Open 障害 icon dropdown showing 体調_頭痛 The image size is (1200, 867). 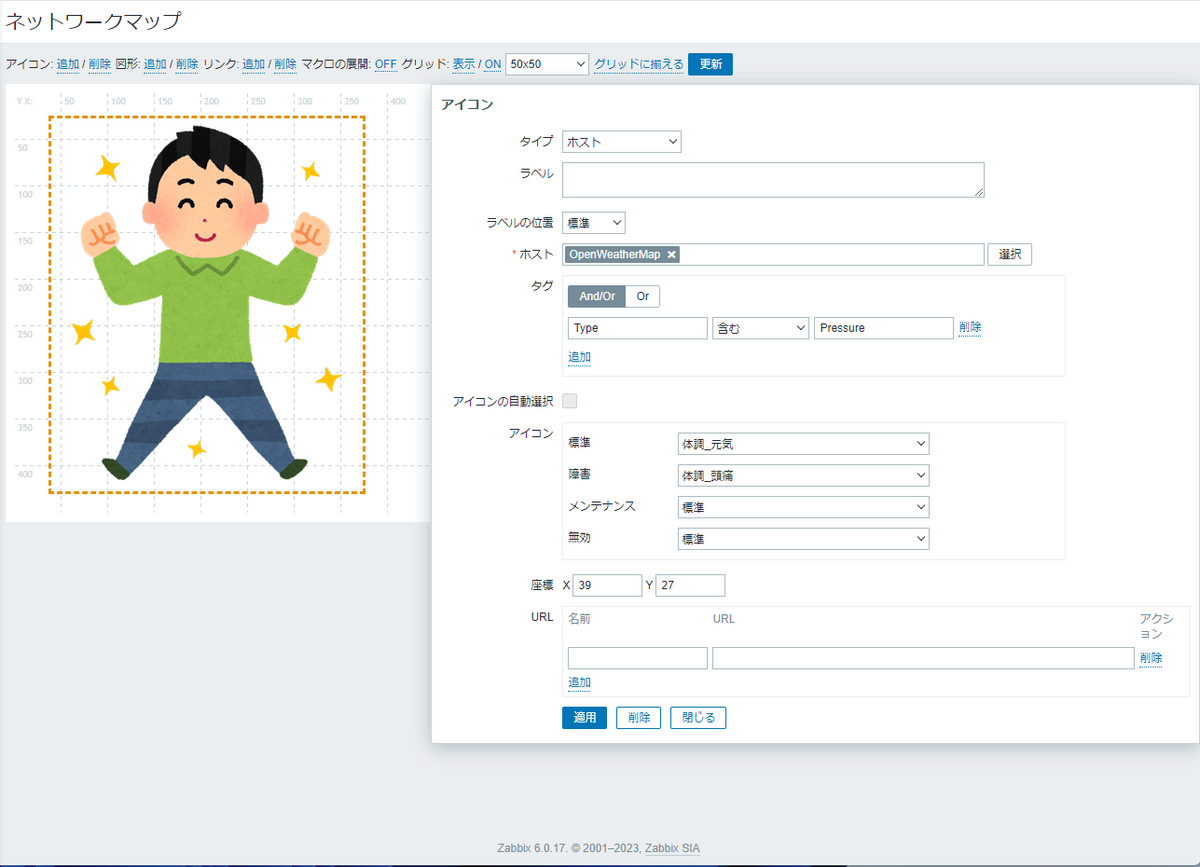803,476
